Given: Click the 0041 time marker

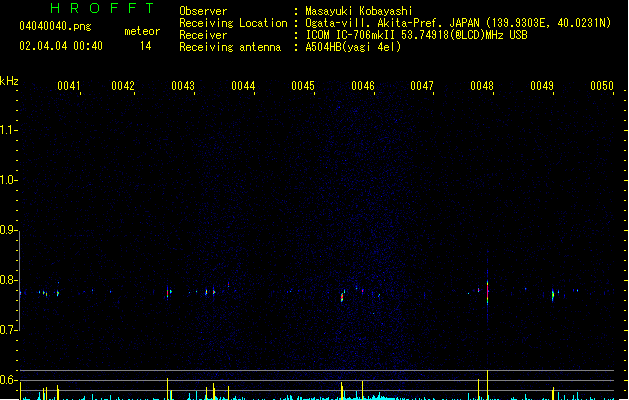Looking at the screenshot, I should coord(69,86).
